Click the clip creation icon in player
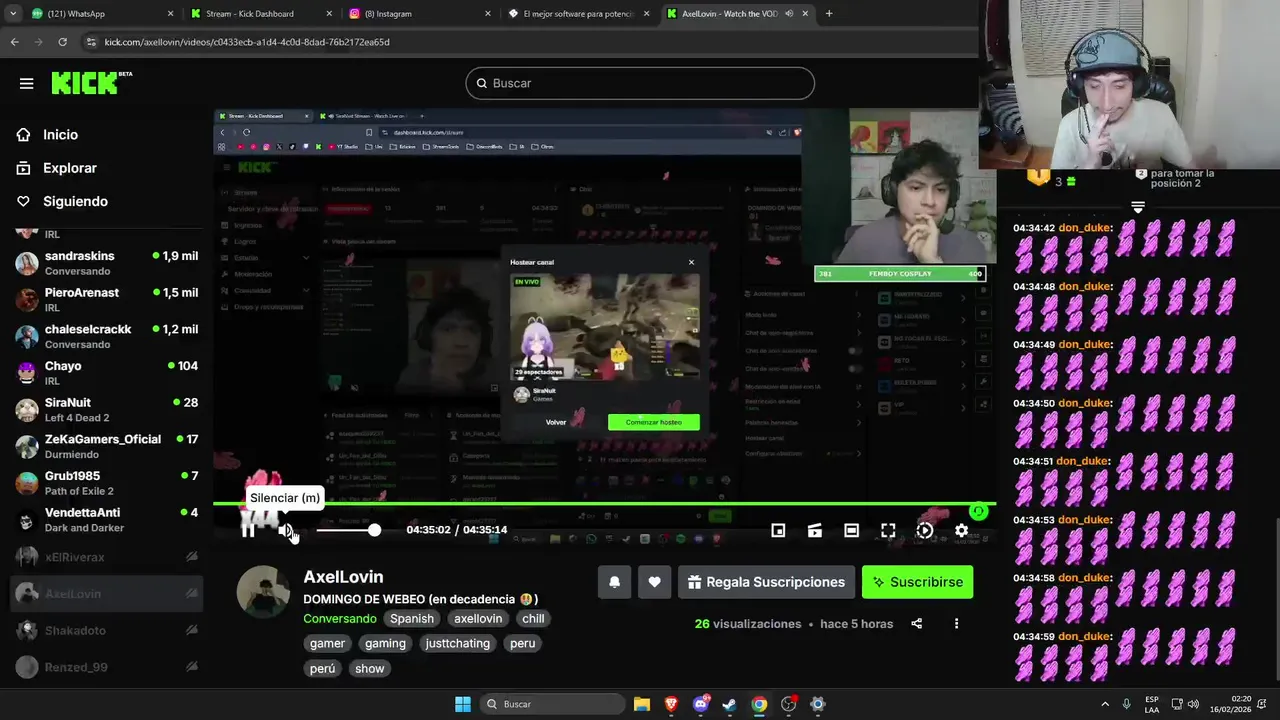 815,530
